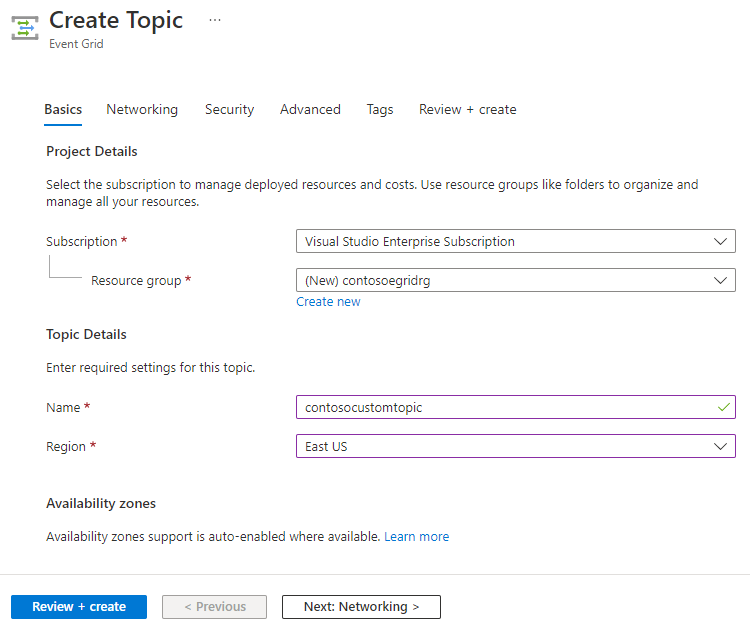
Task: Click the Next: Networking button
Action: point(361,607)
